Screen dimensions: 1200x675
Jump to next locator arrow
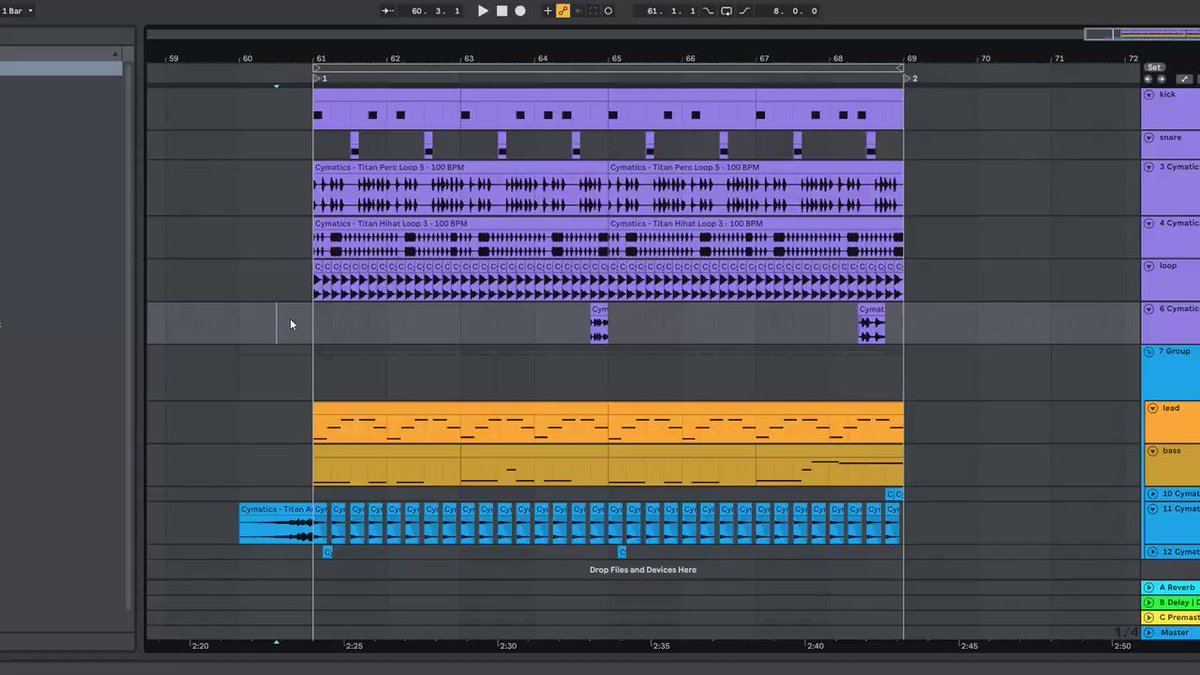coord(1160,78)
